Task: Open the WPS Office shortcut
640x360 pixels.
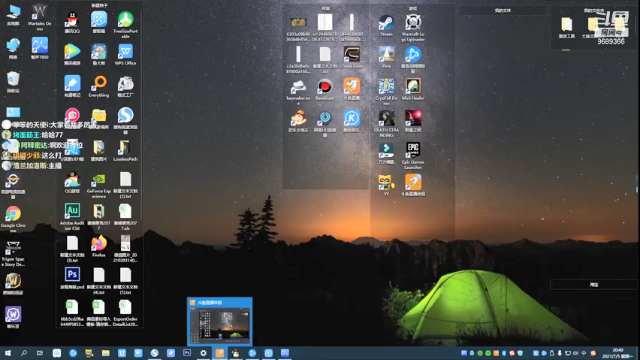Action: click(125, 55)
